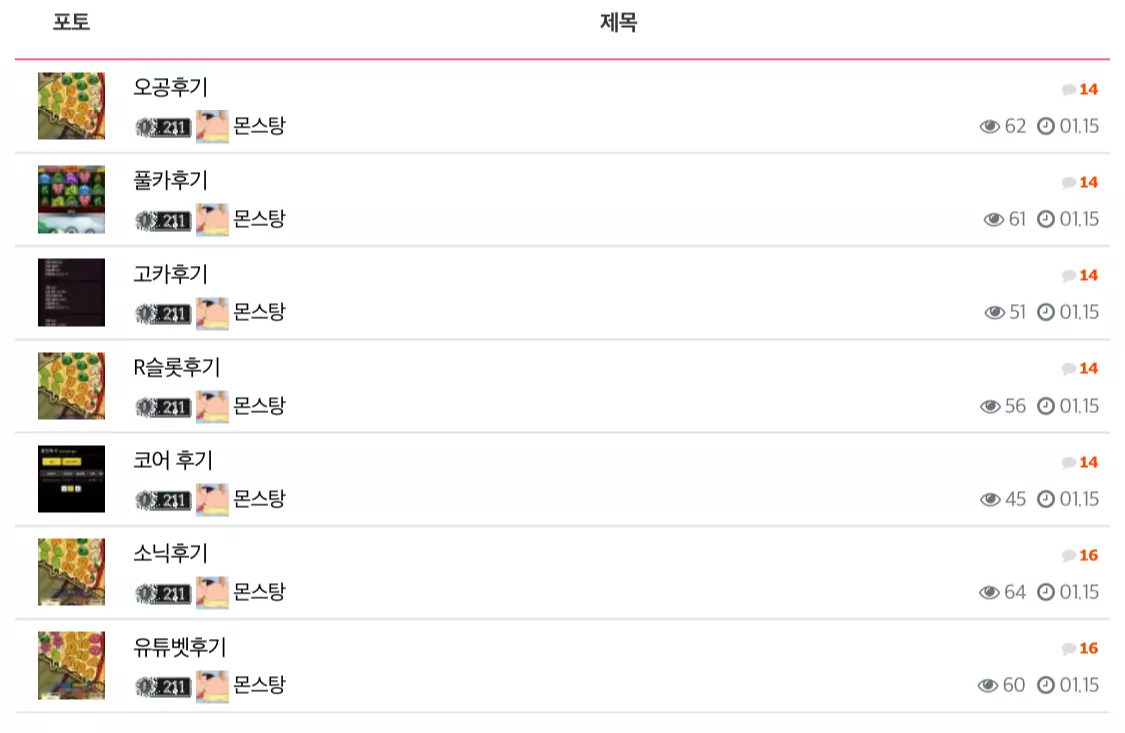Image resolution: width=1125 pixels, height=733 pixels.
Task: Open the 풀카후기 post title
Action: coord(170,180)
